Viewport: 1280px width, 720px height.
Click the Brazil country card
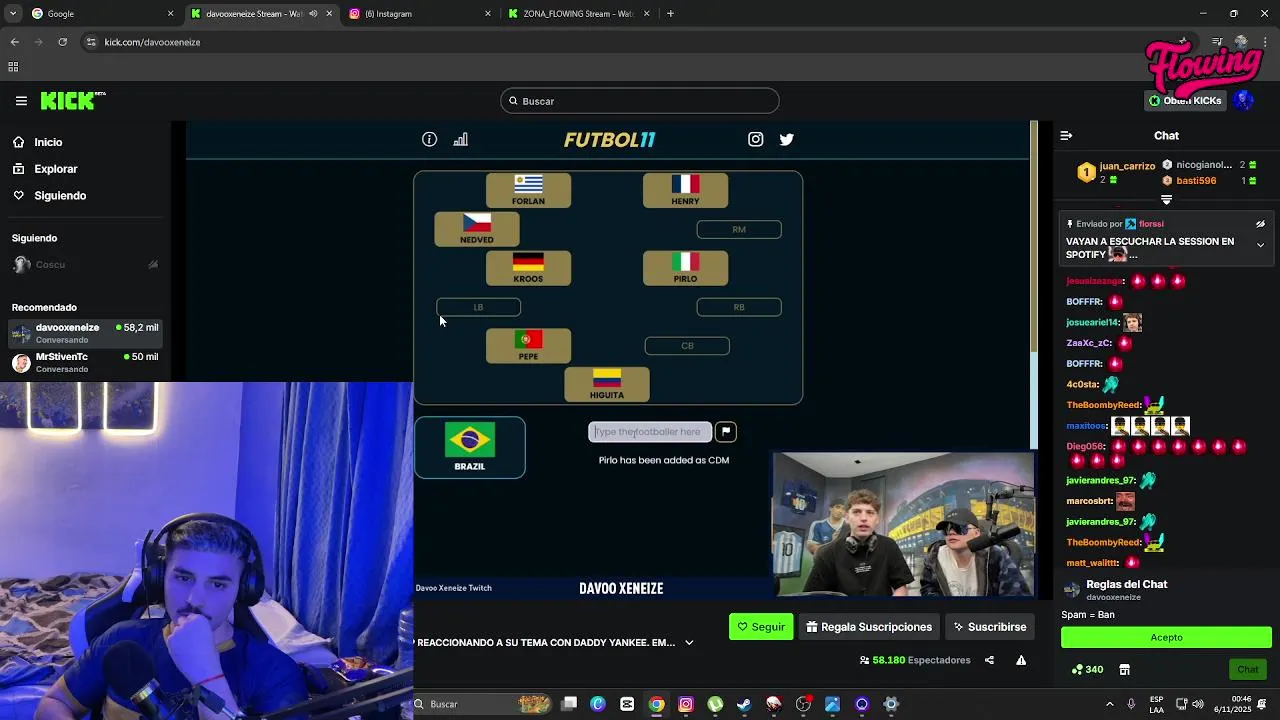pos(470,447)
